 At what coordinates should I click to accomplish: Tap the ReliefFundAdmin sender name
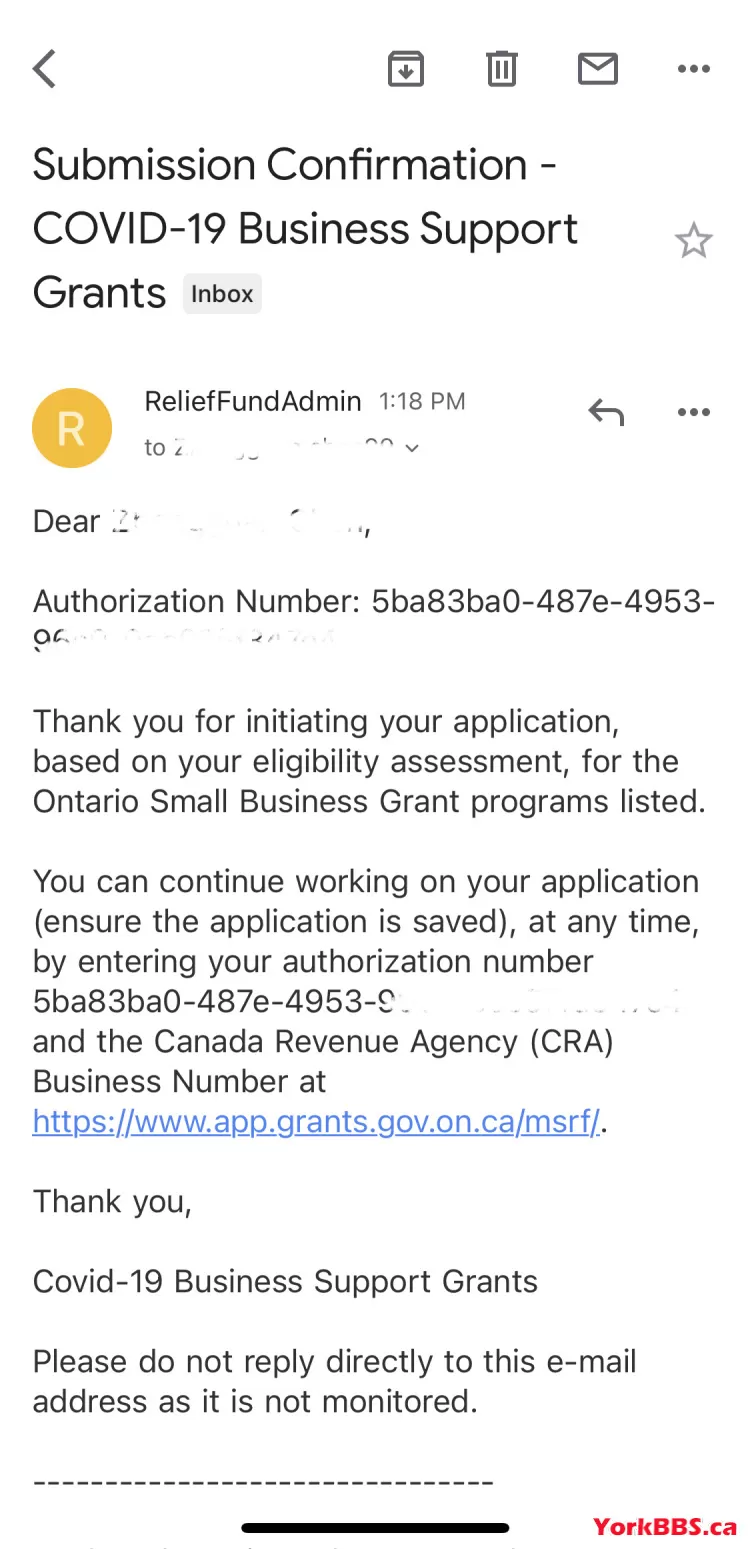253,401
